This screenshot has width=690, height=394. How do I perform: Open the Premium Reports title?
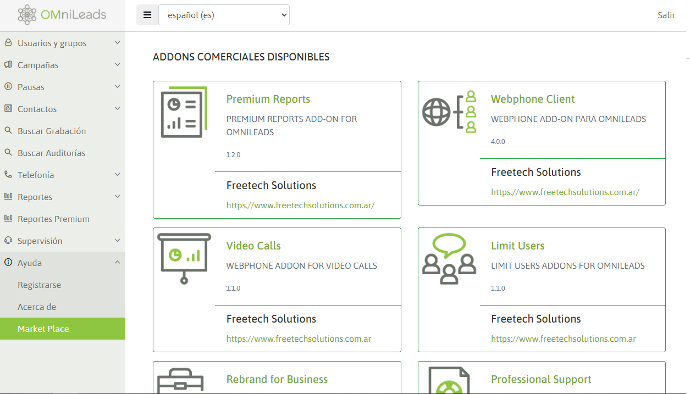pos(268,99)
